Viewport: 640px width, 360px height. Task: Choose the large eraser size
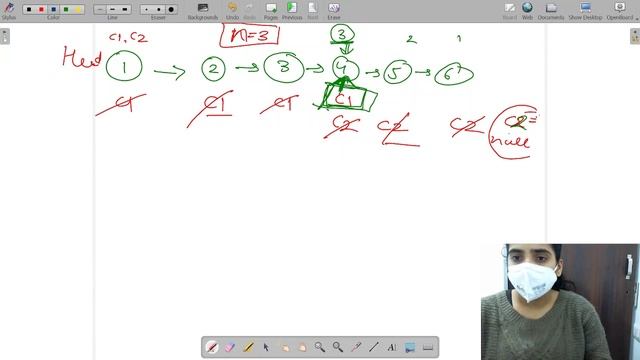tap(171, 9)
